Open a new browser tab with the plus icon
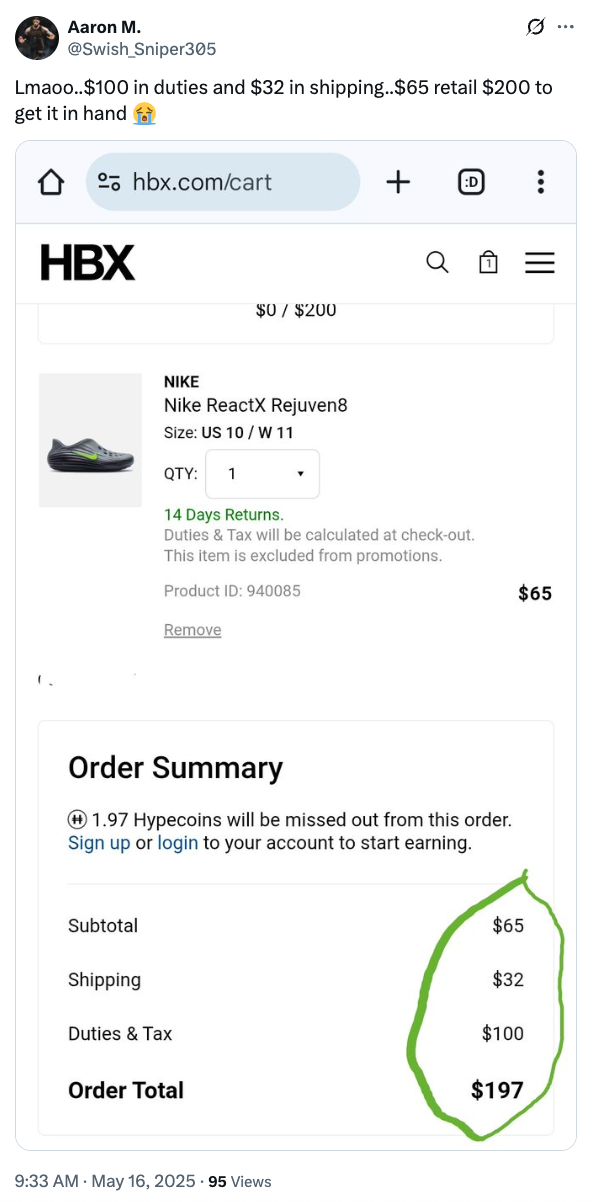Image resolution: width=594 pixels, height=1202 pixels. point(398,181)
